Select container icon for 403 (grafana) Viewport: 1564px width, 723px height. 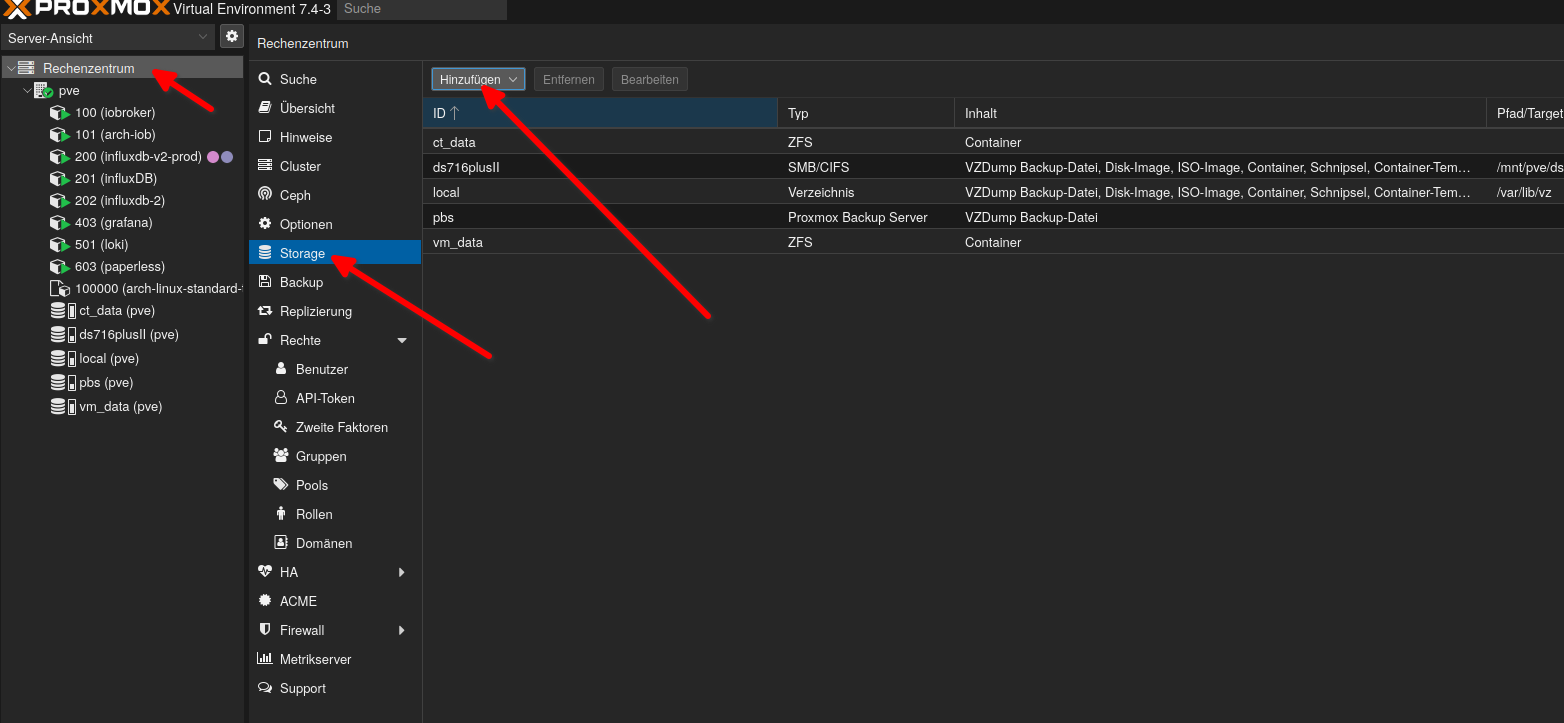point(59,222)
